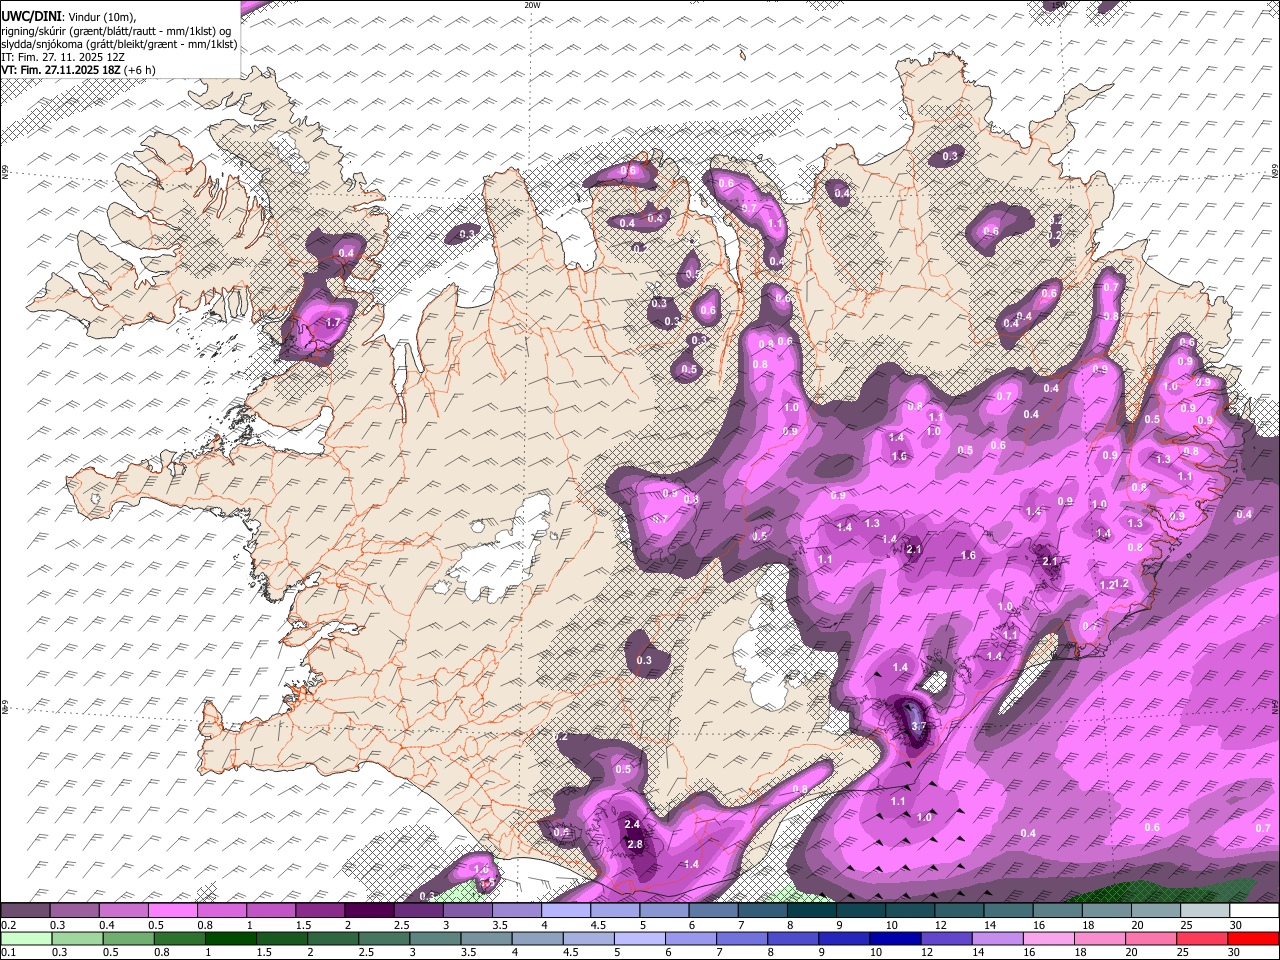
Task: Click the '30' label in the lower scale
Action: [1234, 953]
